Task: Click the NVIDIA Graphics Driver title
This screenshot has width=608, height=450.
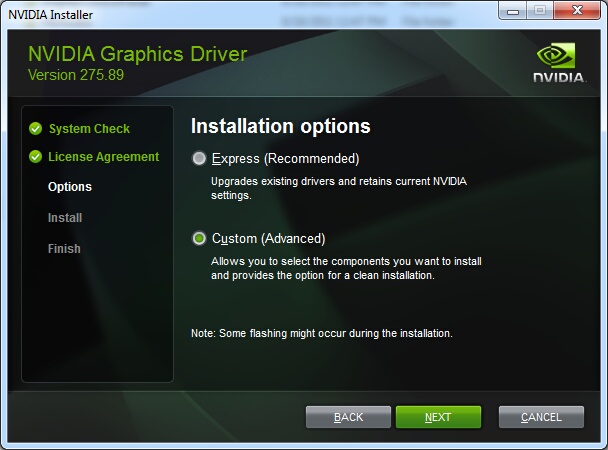Action: pos(138,54)
